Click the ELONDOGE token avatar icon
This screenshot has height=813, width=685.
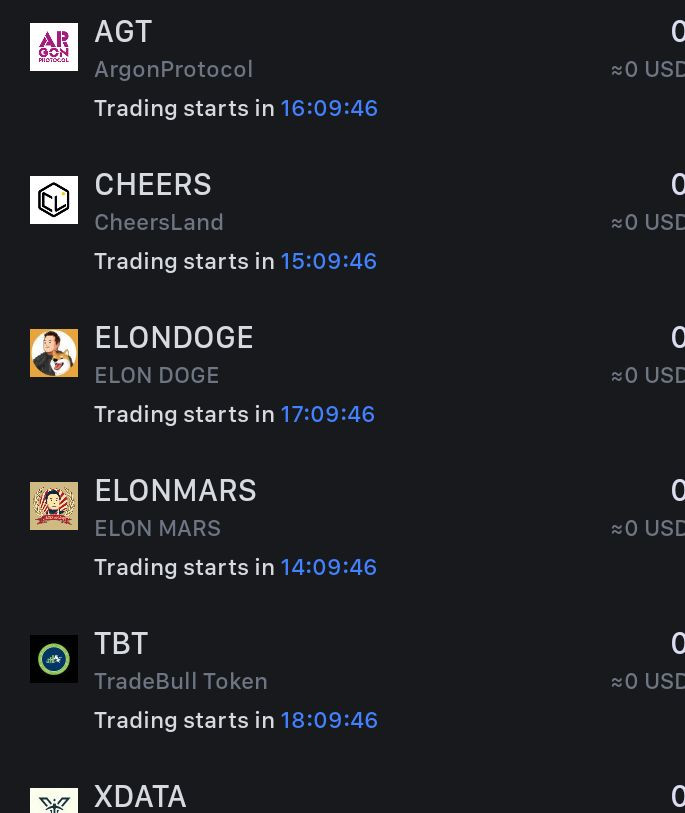[x=54, y=353]
